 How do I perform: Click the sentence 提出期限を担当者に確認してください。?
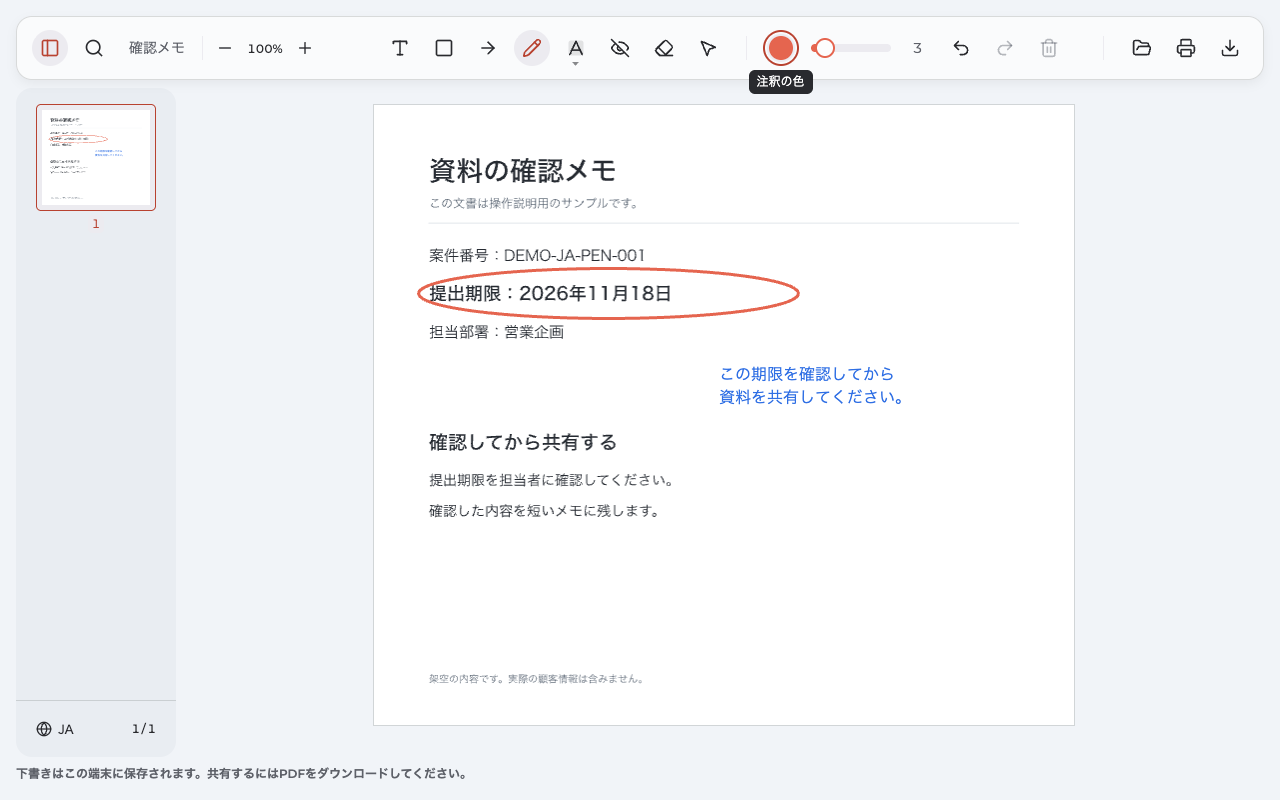coord(552,480)
